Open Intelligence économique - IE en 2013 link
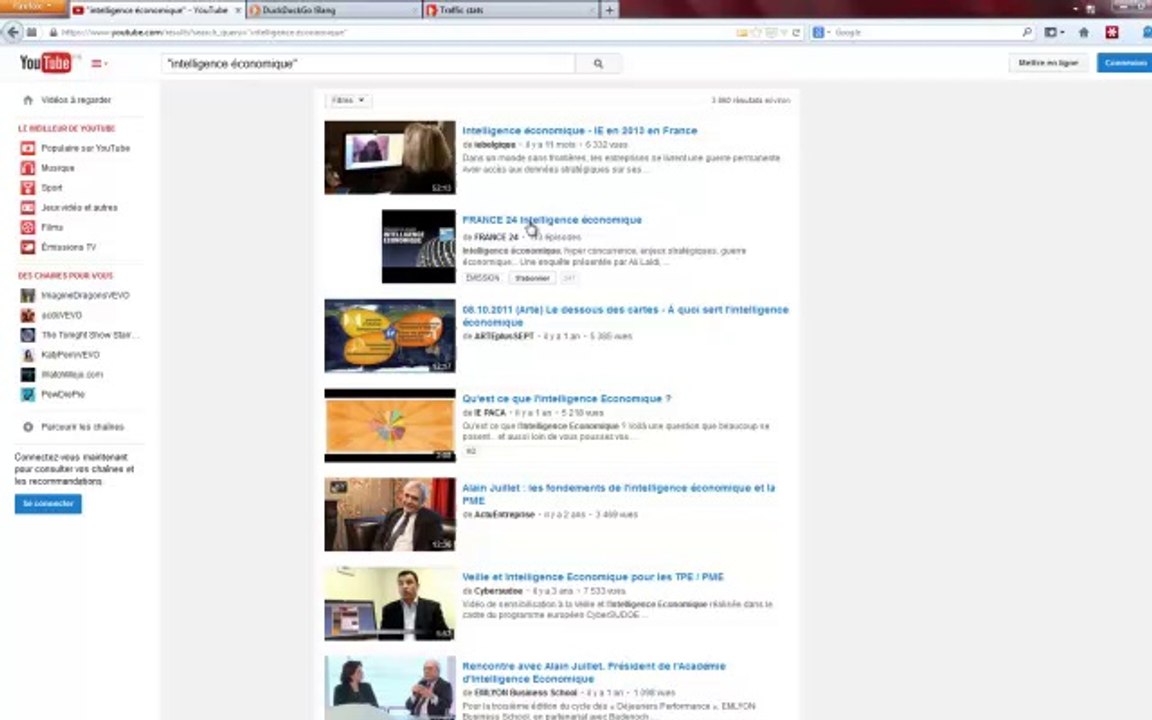This screenshot has width=1152, height=720. point(580,131)
